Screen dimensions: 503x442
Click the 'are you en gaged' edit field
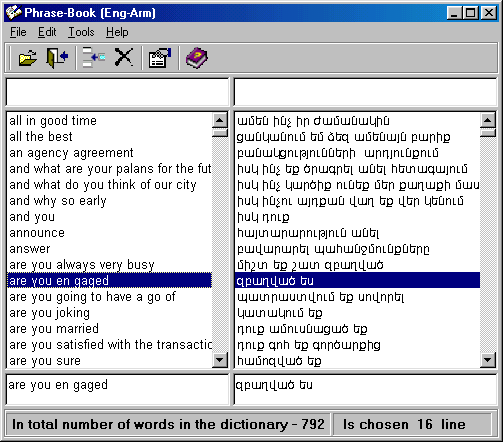point(117,389)
